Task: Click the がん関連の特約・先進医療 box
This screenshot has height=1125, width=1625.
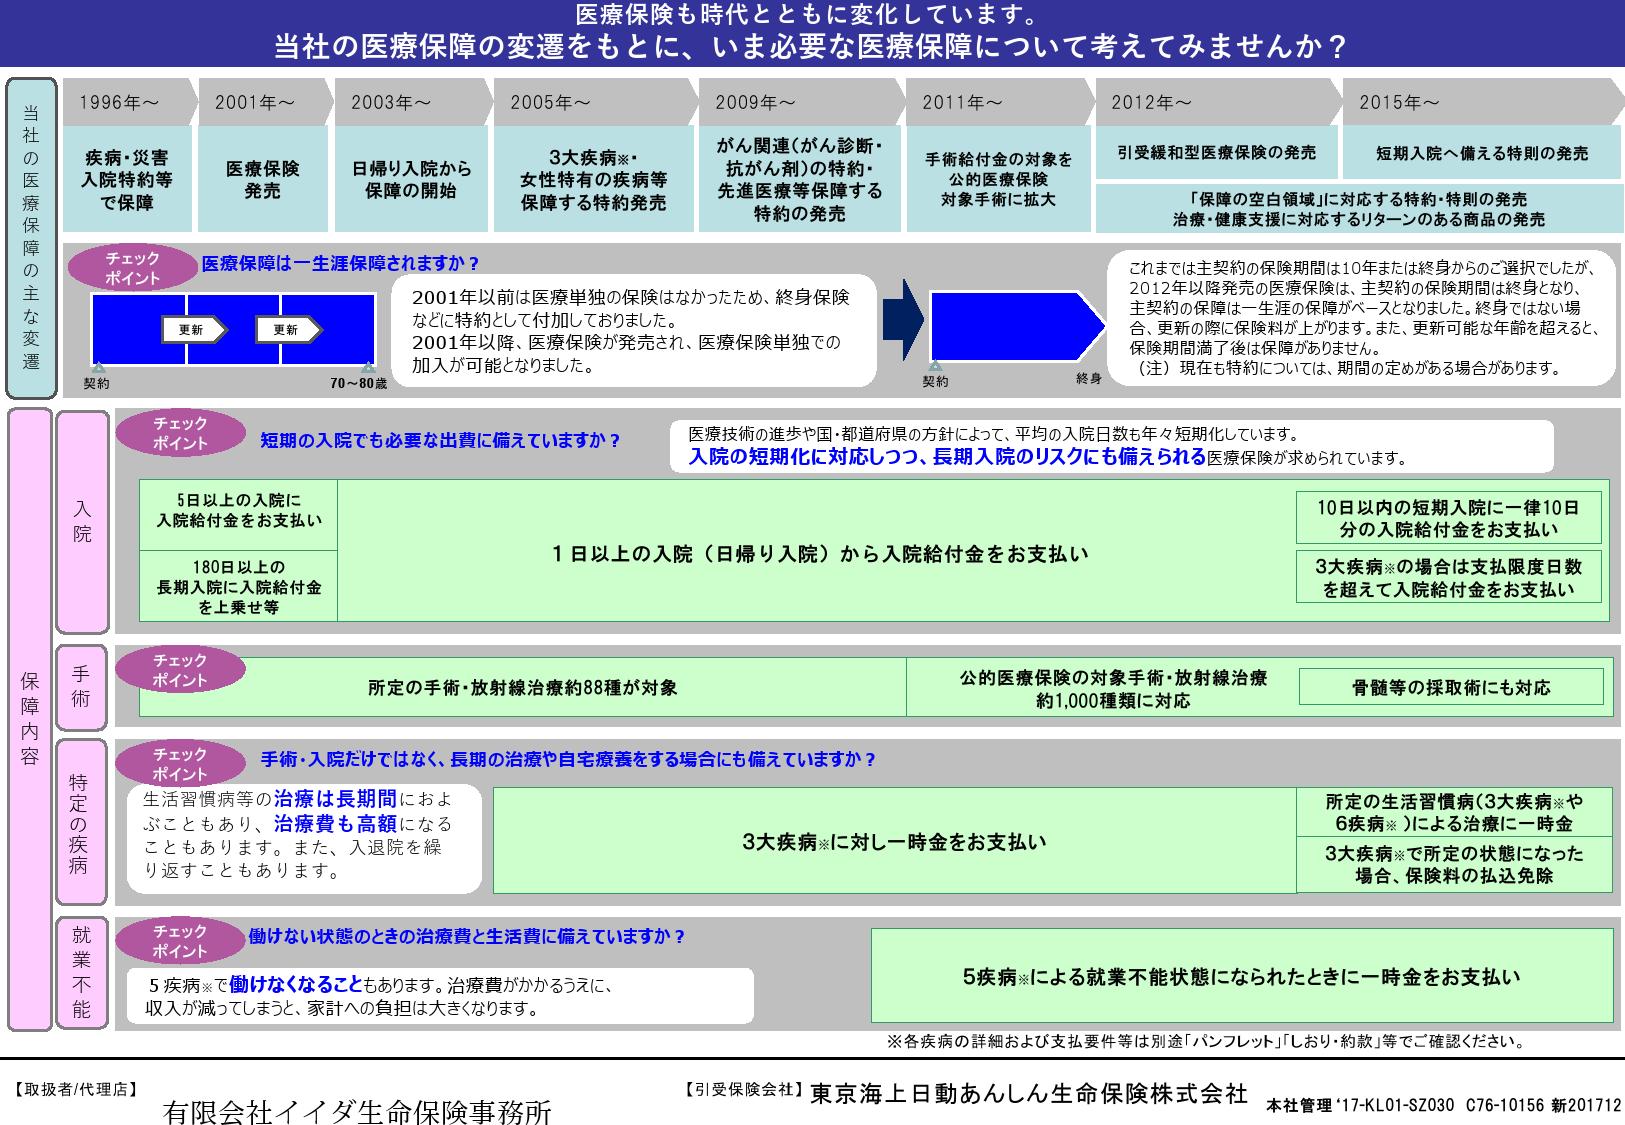Action: [x=800, y=179]
